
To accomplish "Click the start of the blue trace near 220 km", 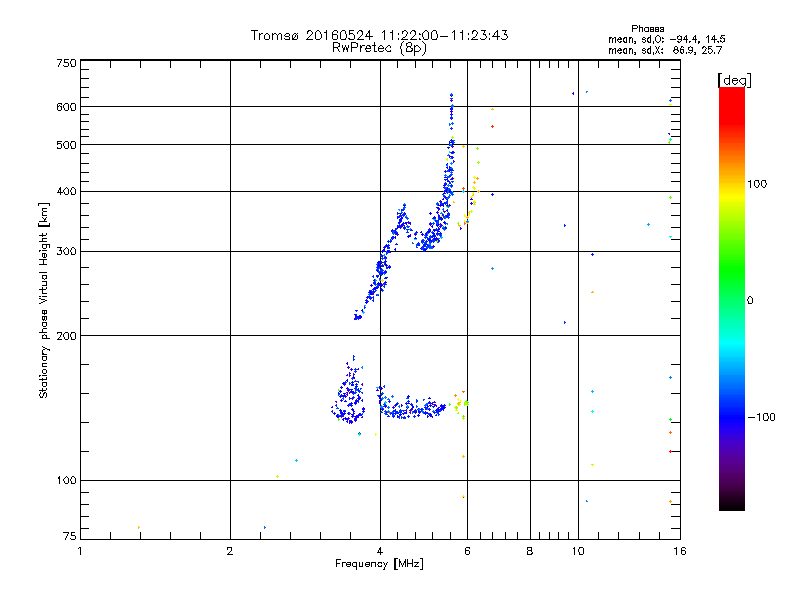I will [358, 317].
